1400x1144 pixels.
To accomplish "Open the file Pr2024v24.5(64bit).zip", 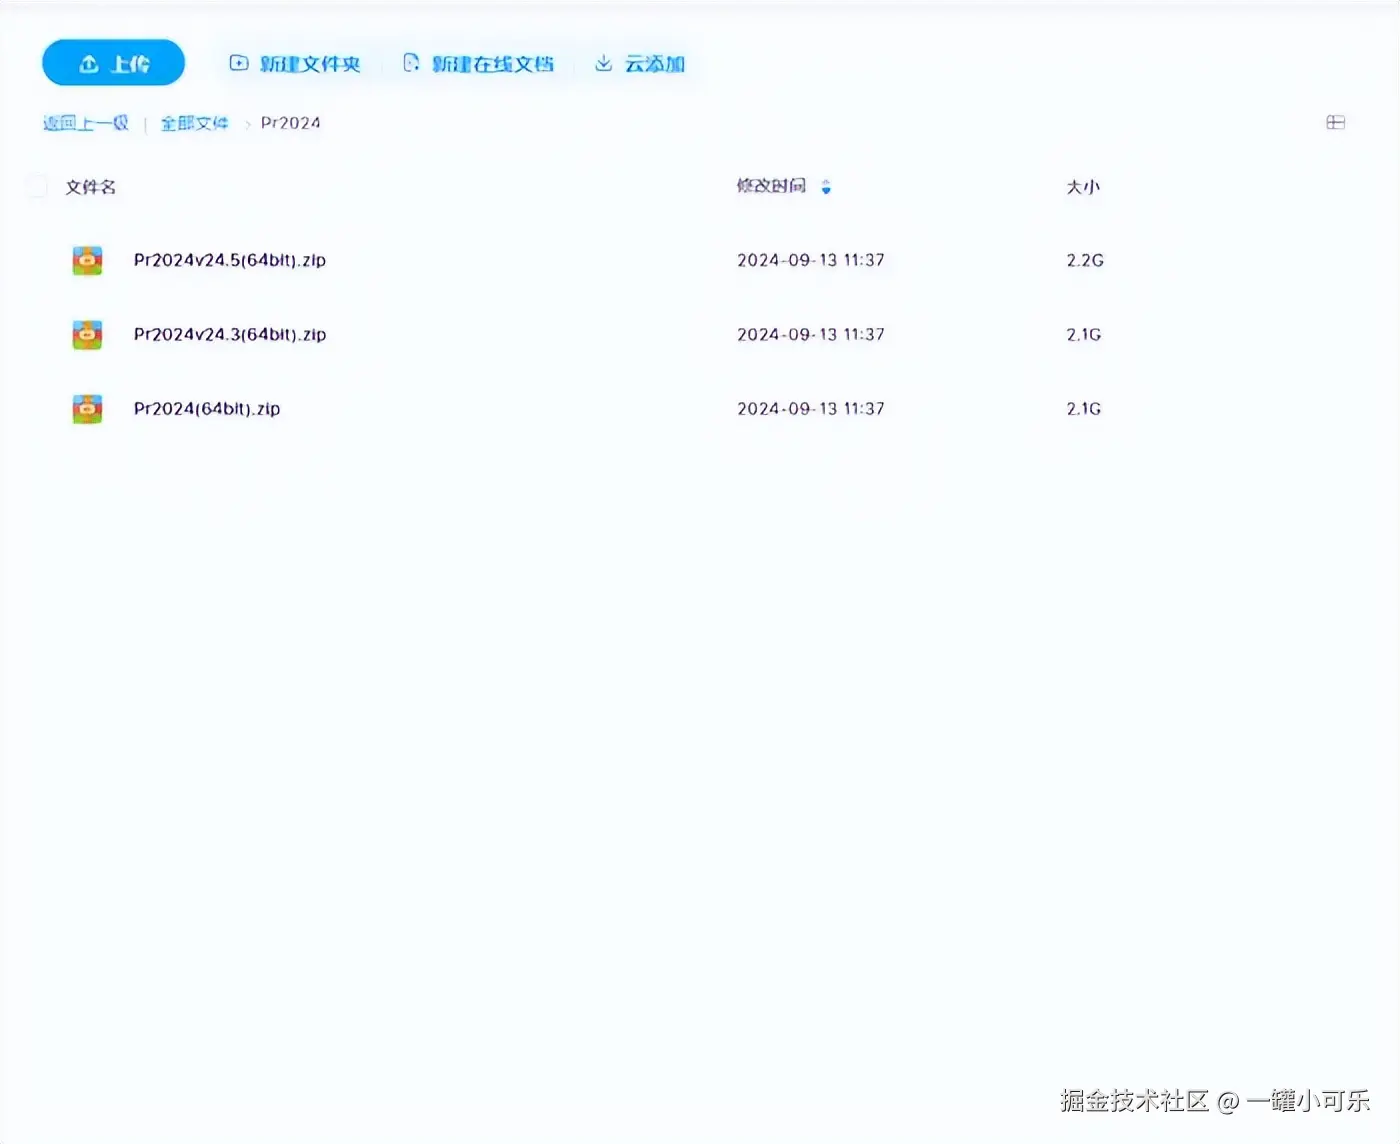I will pyautogui.click(x=230, y=260).
